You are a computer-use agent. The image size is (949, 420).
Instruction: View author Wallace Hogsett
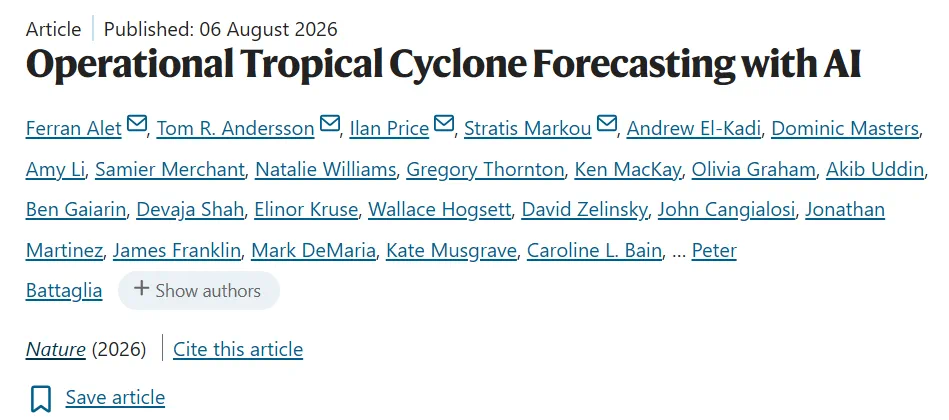[439, 210]
